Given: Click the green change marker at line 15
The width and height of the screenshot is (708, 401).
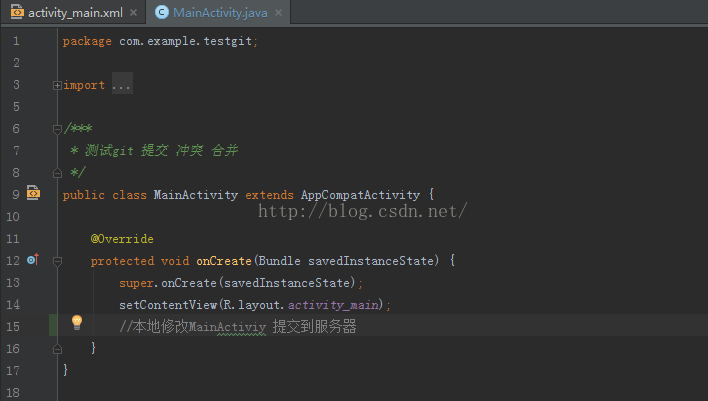Looking at the screenshot, I should click(53, 325).
